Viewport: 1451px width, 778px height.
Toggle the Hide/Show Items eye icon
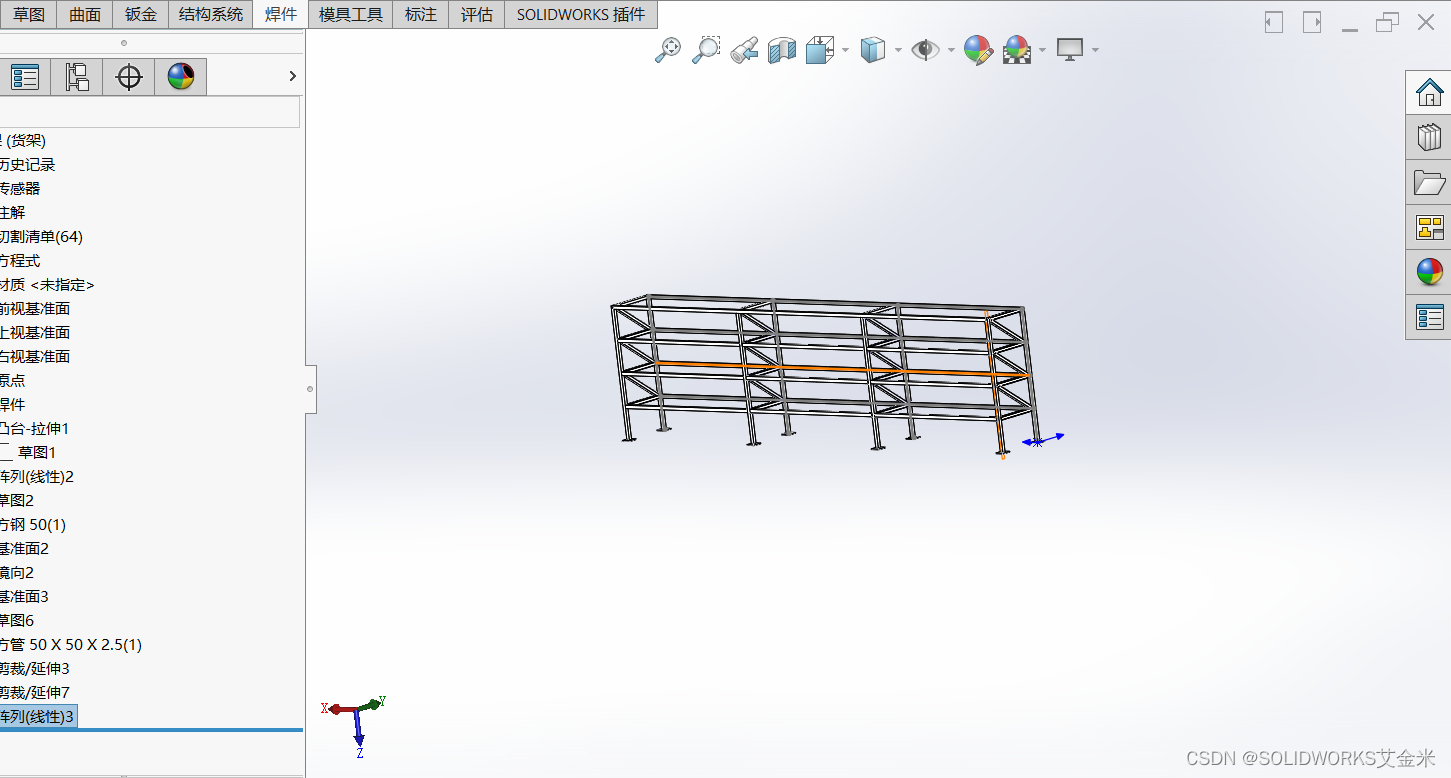pos(925,50)
